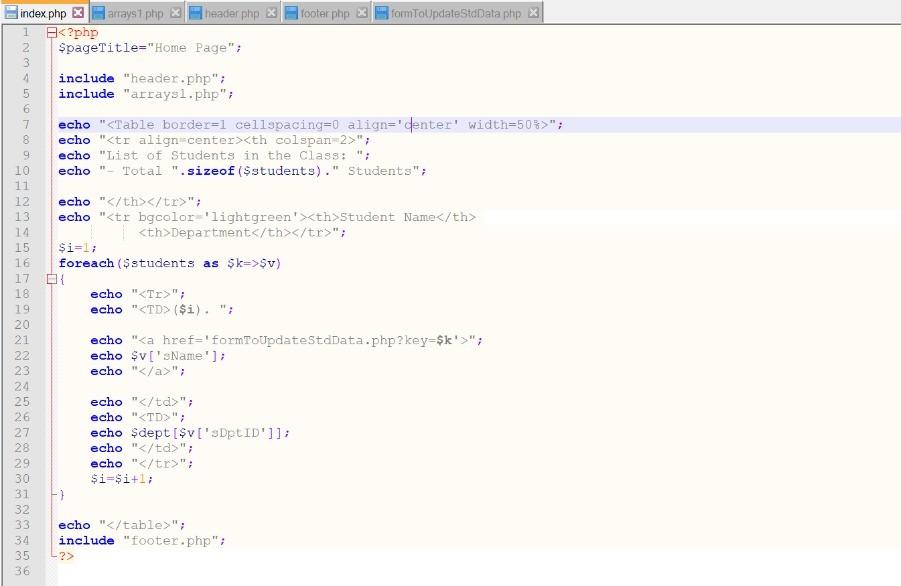
Task: Click the "</a>" string on line 23
Action: point(155,371)
